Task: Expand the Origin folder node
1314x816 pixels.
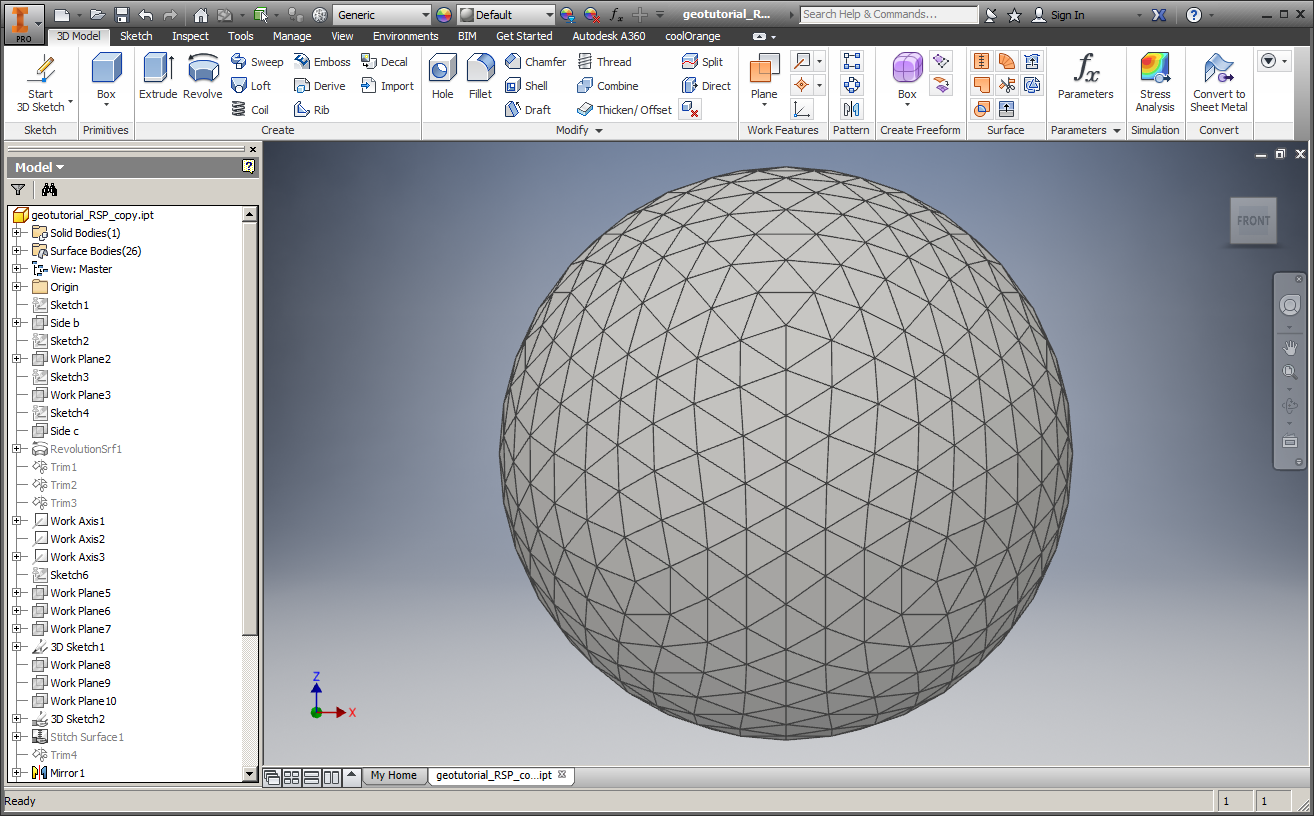Action: tap(16, 287)
